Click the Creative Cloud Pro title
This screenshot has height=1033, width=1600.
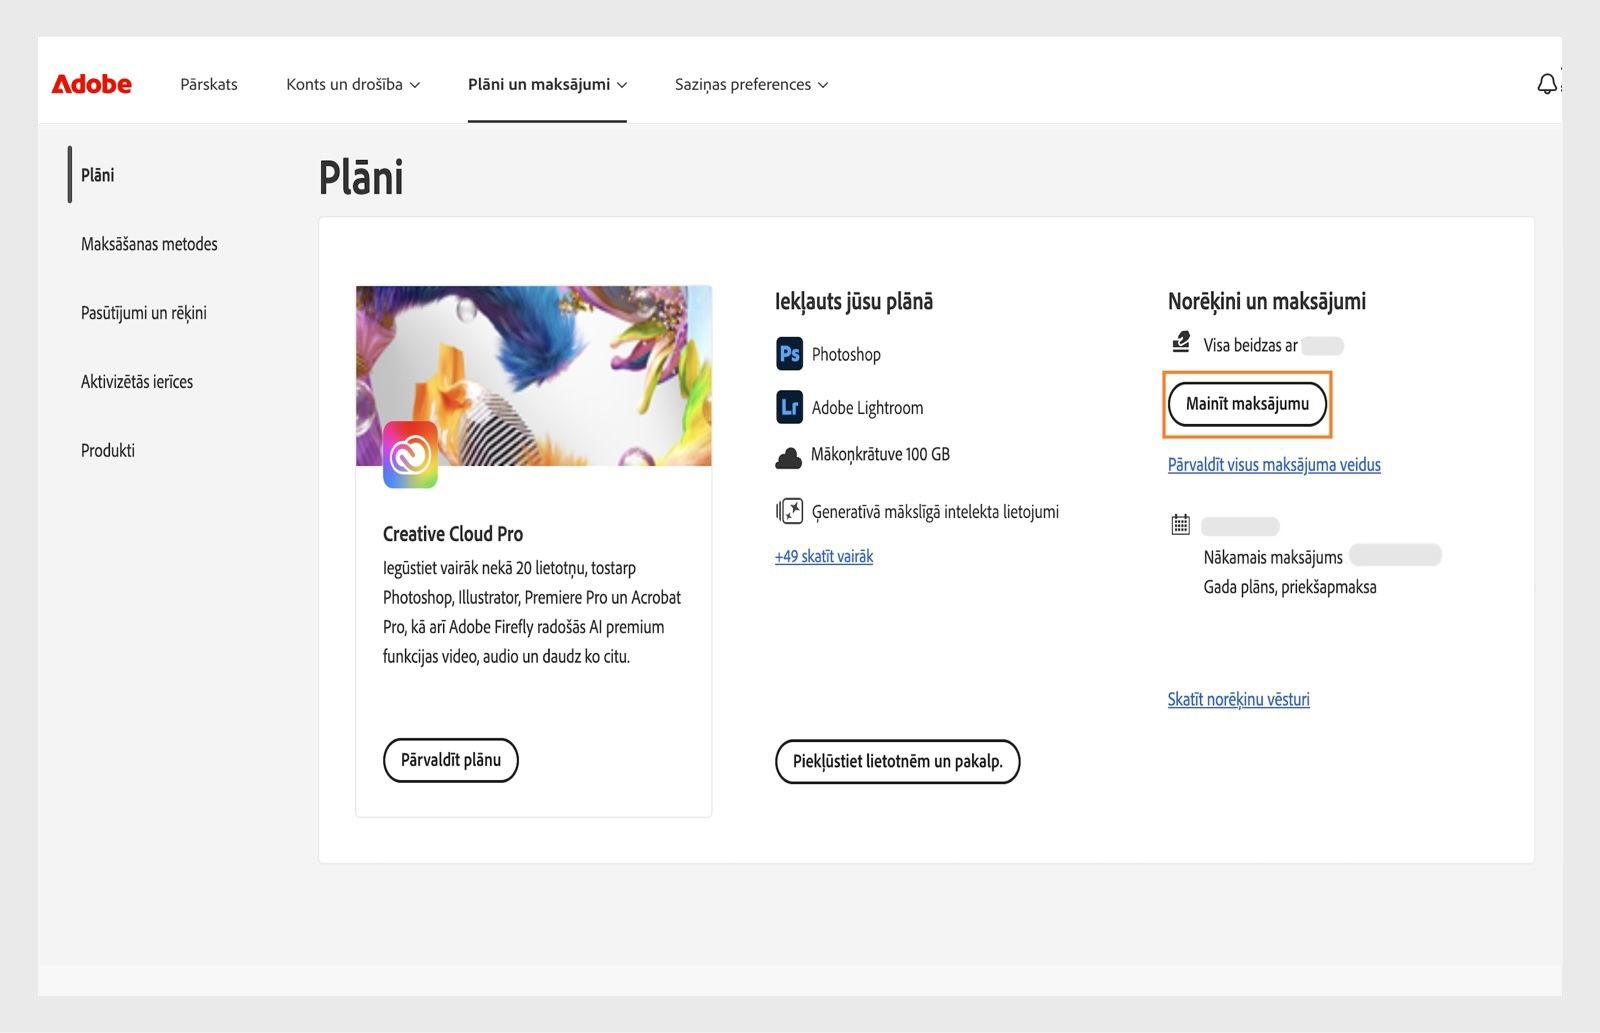pos(453,534)
